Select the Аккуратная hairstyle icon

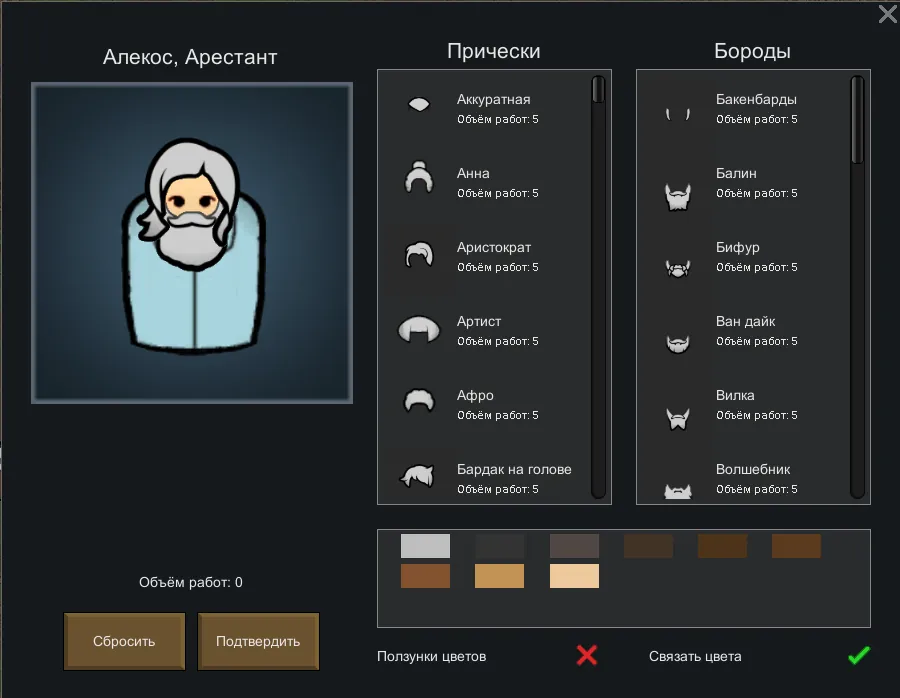coord(418,104)
